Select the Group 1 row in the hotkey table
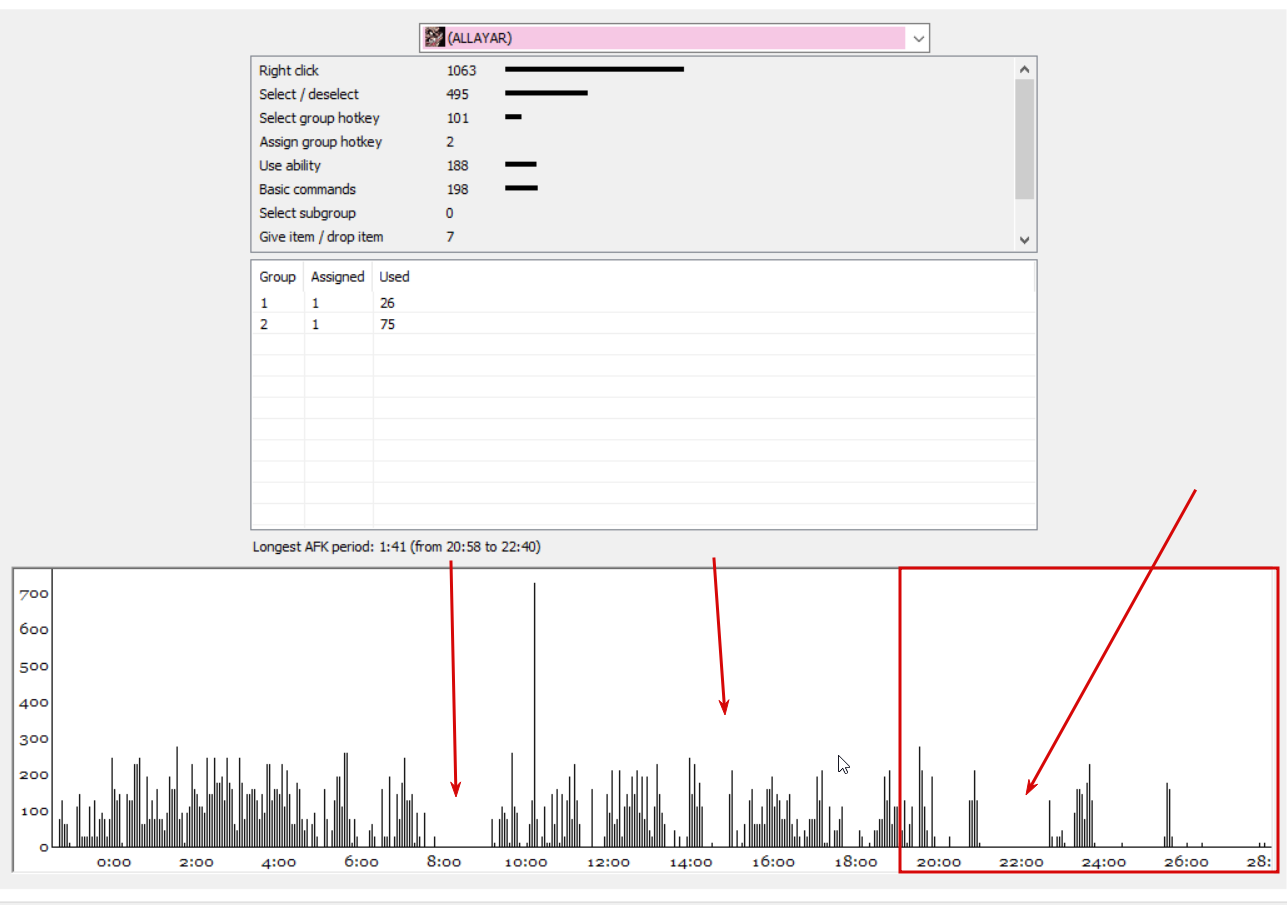The height and width of the screenshot is (905, 1287). [643, 302]
